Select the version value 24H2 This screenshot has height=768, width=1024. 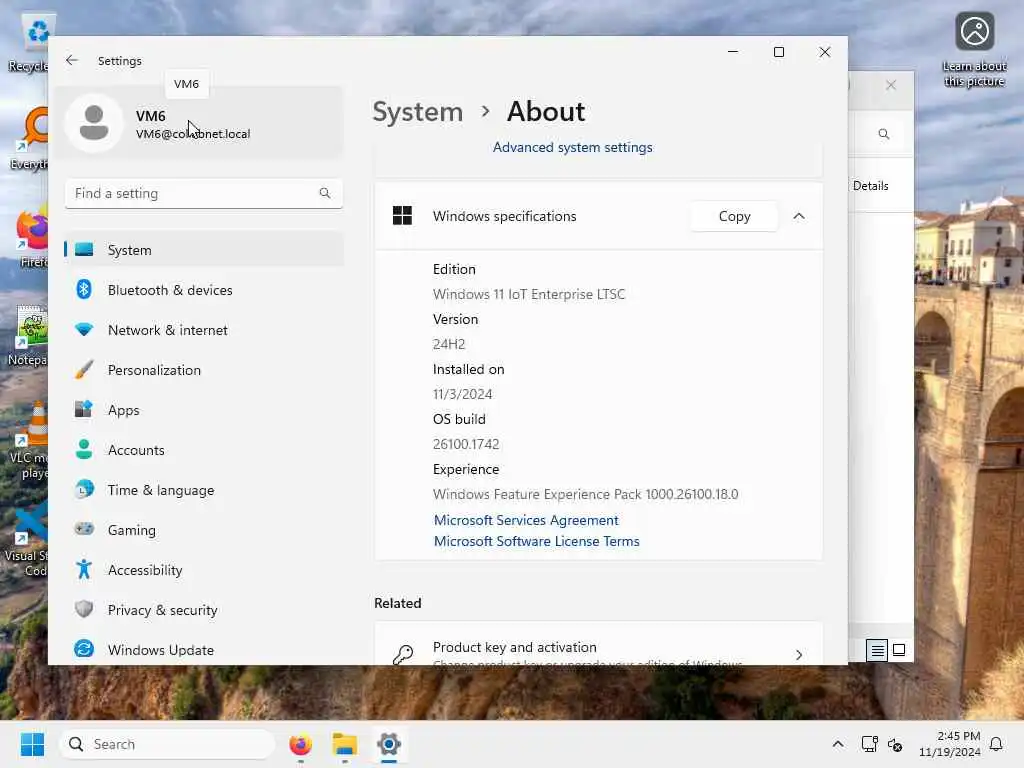click(x=449, y=344)
